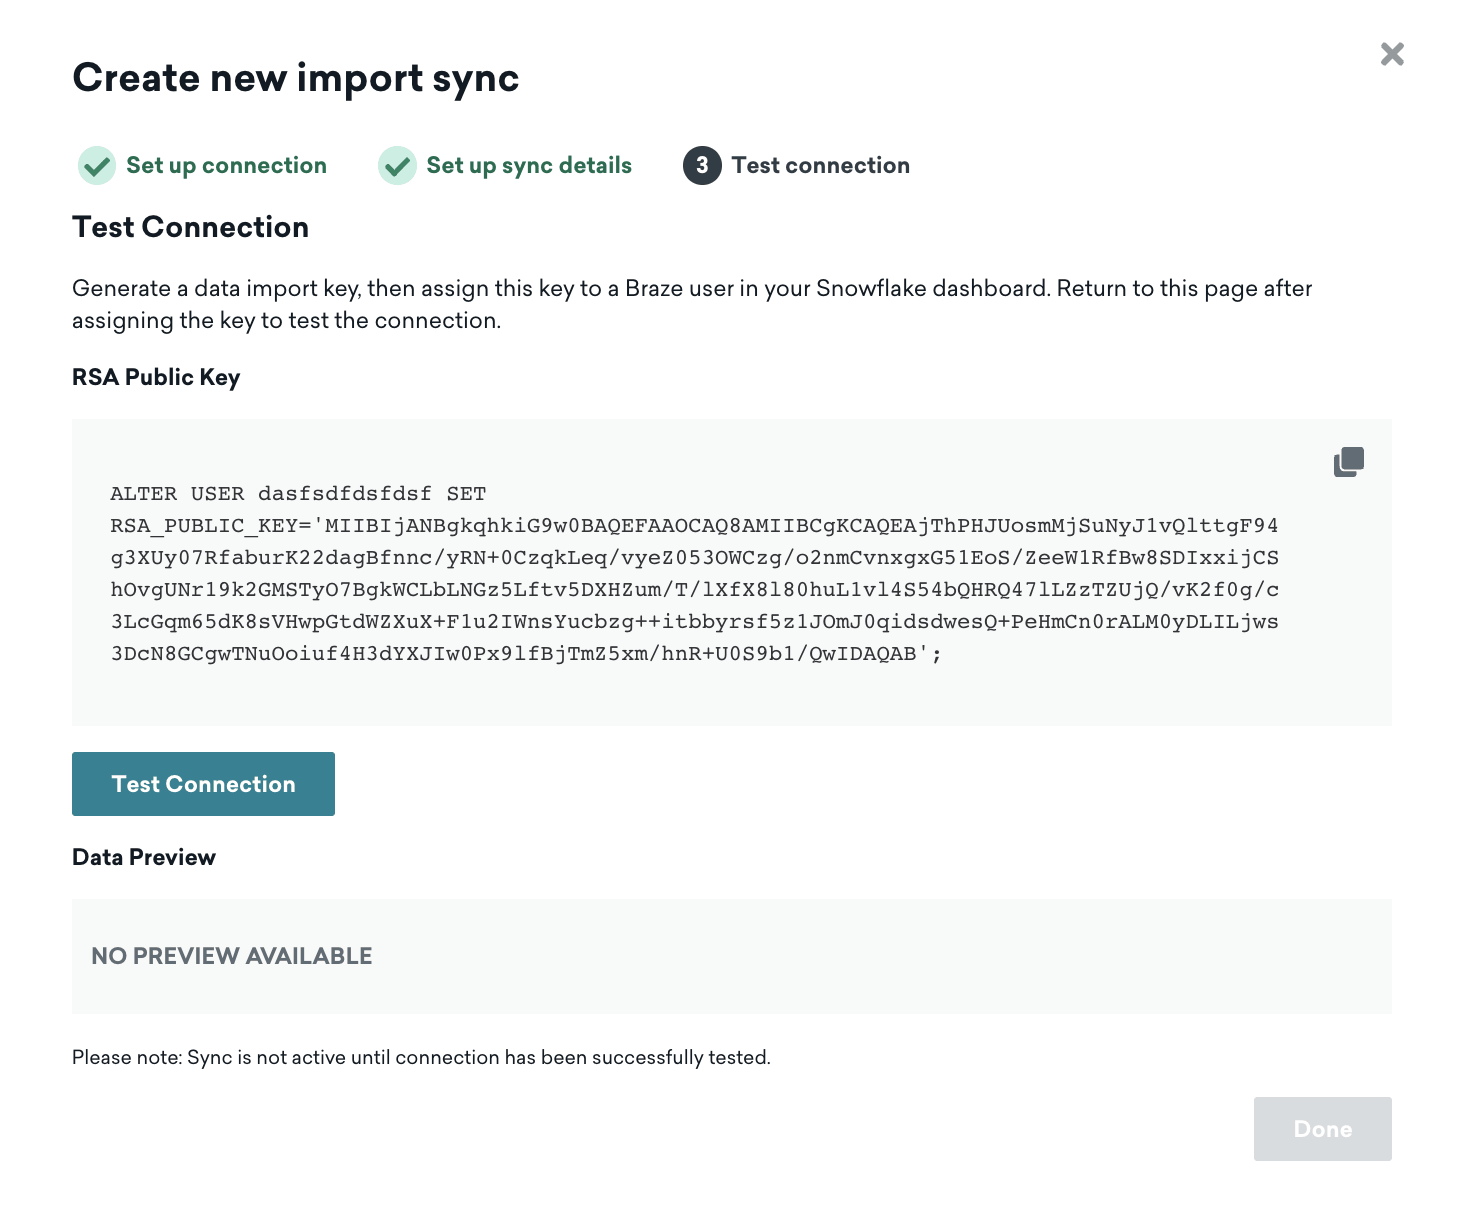Click the step 3 number circle
Image resolution: width=1464 pixels, height=1217 pixels.
click(702, 166)
